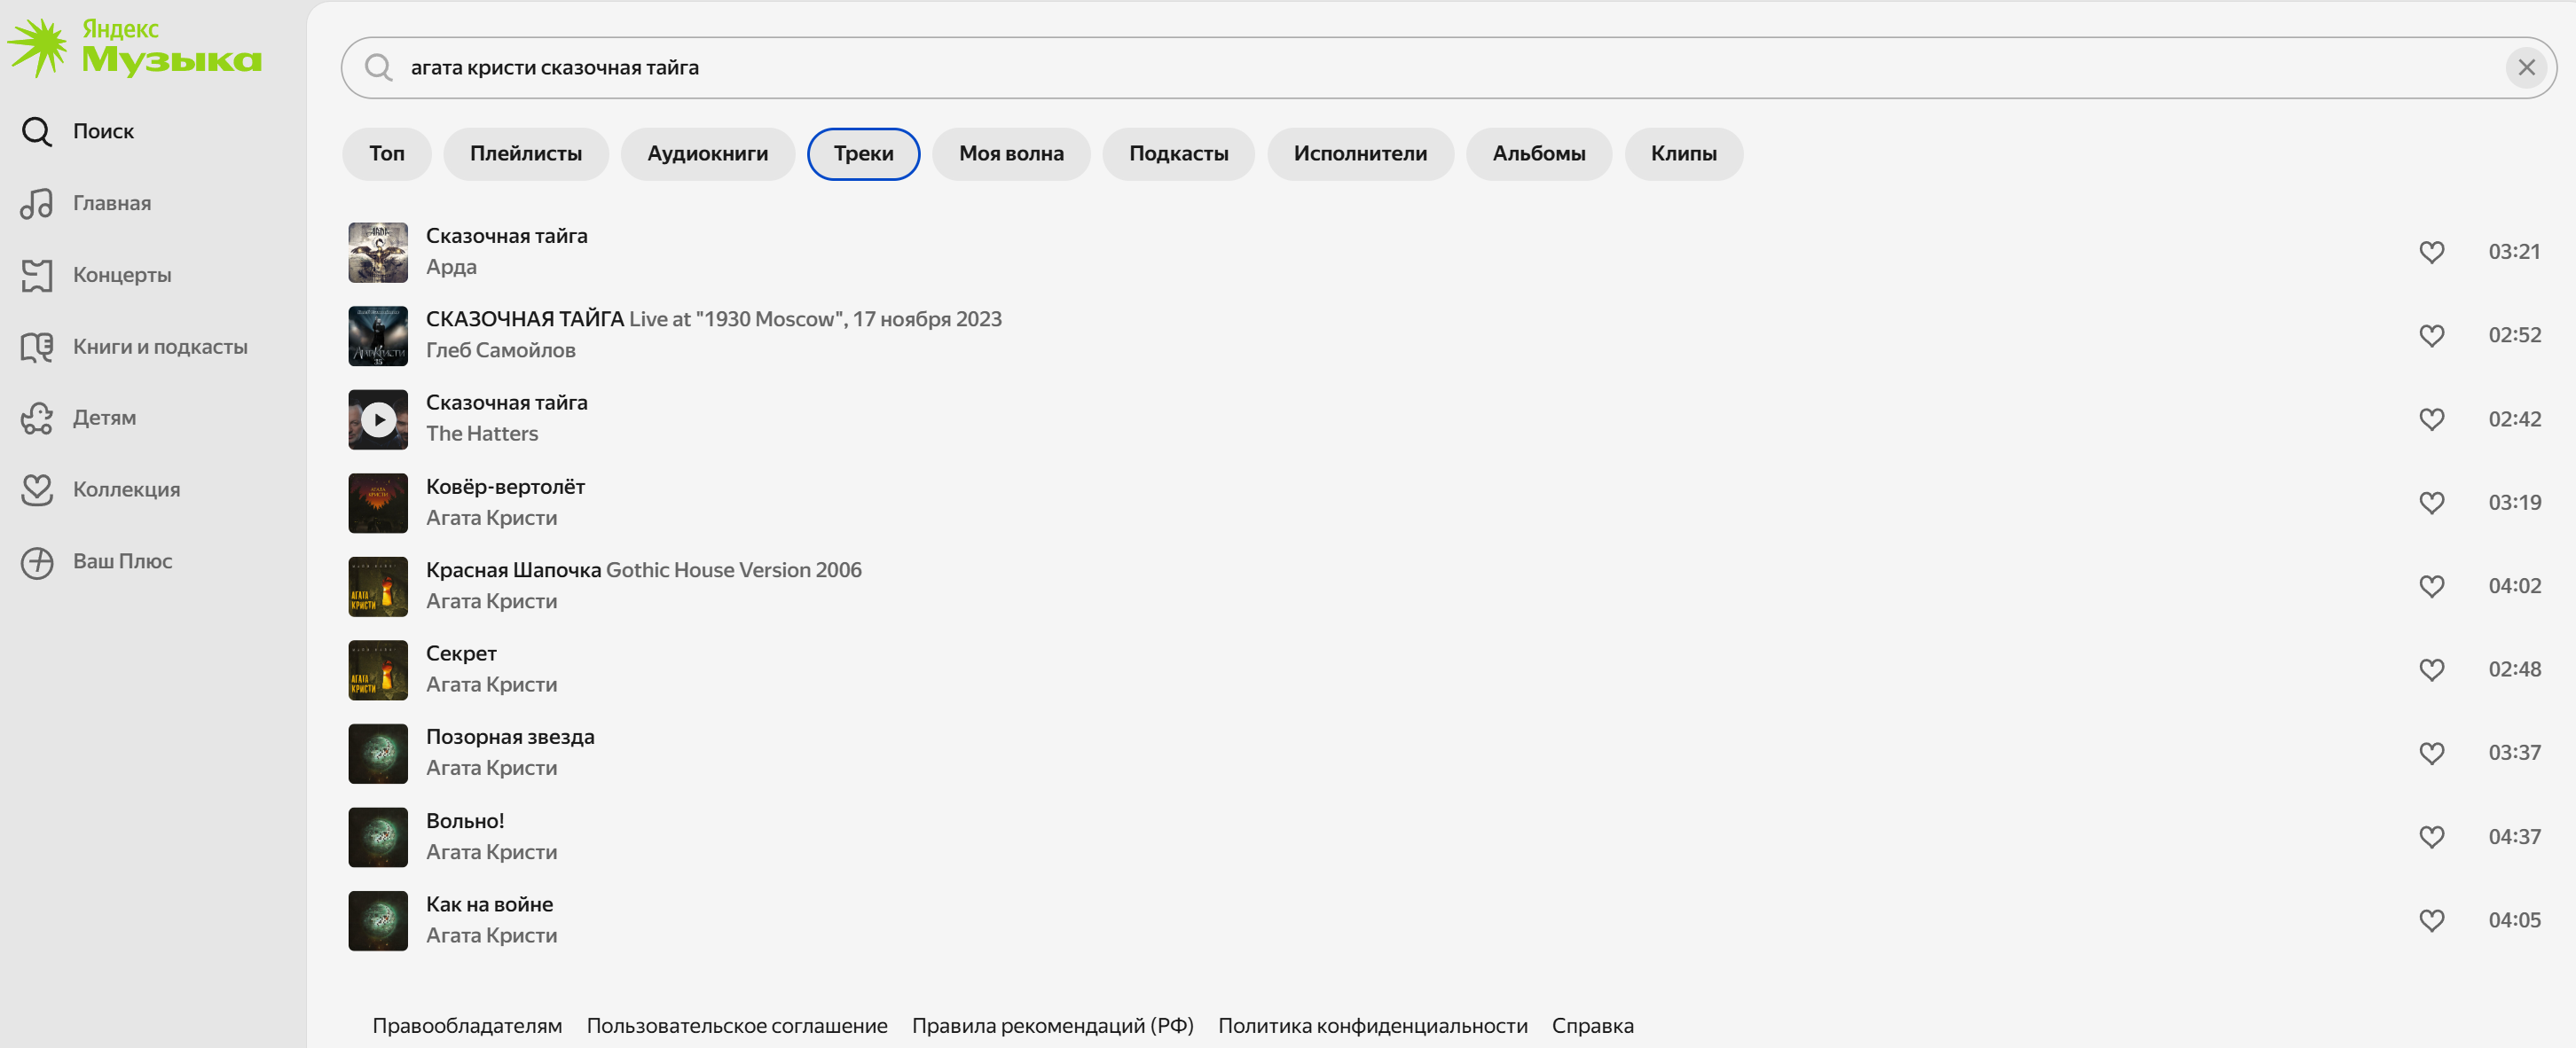Clear the search query with X button

click(2526, 67)
